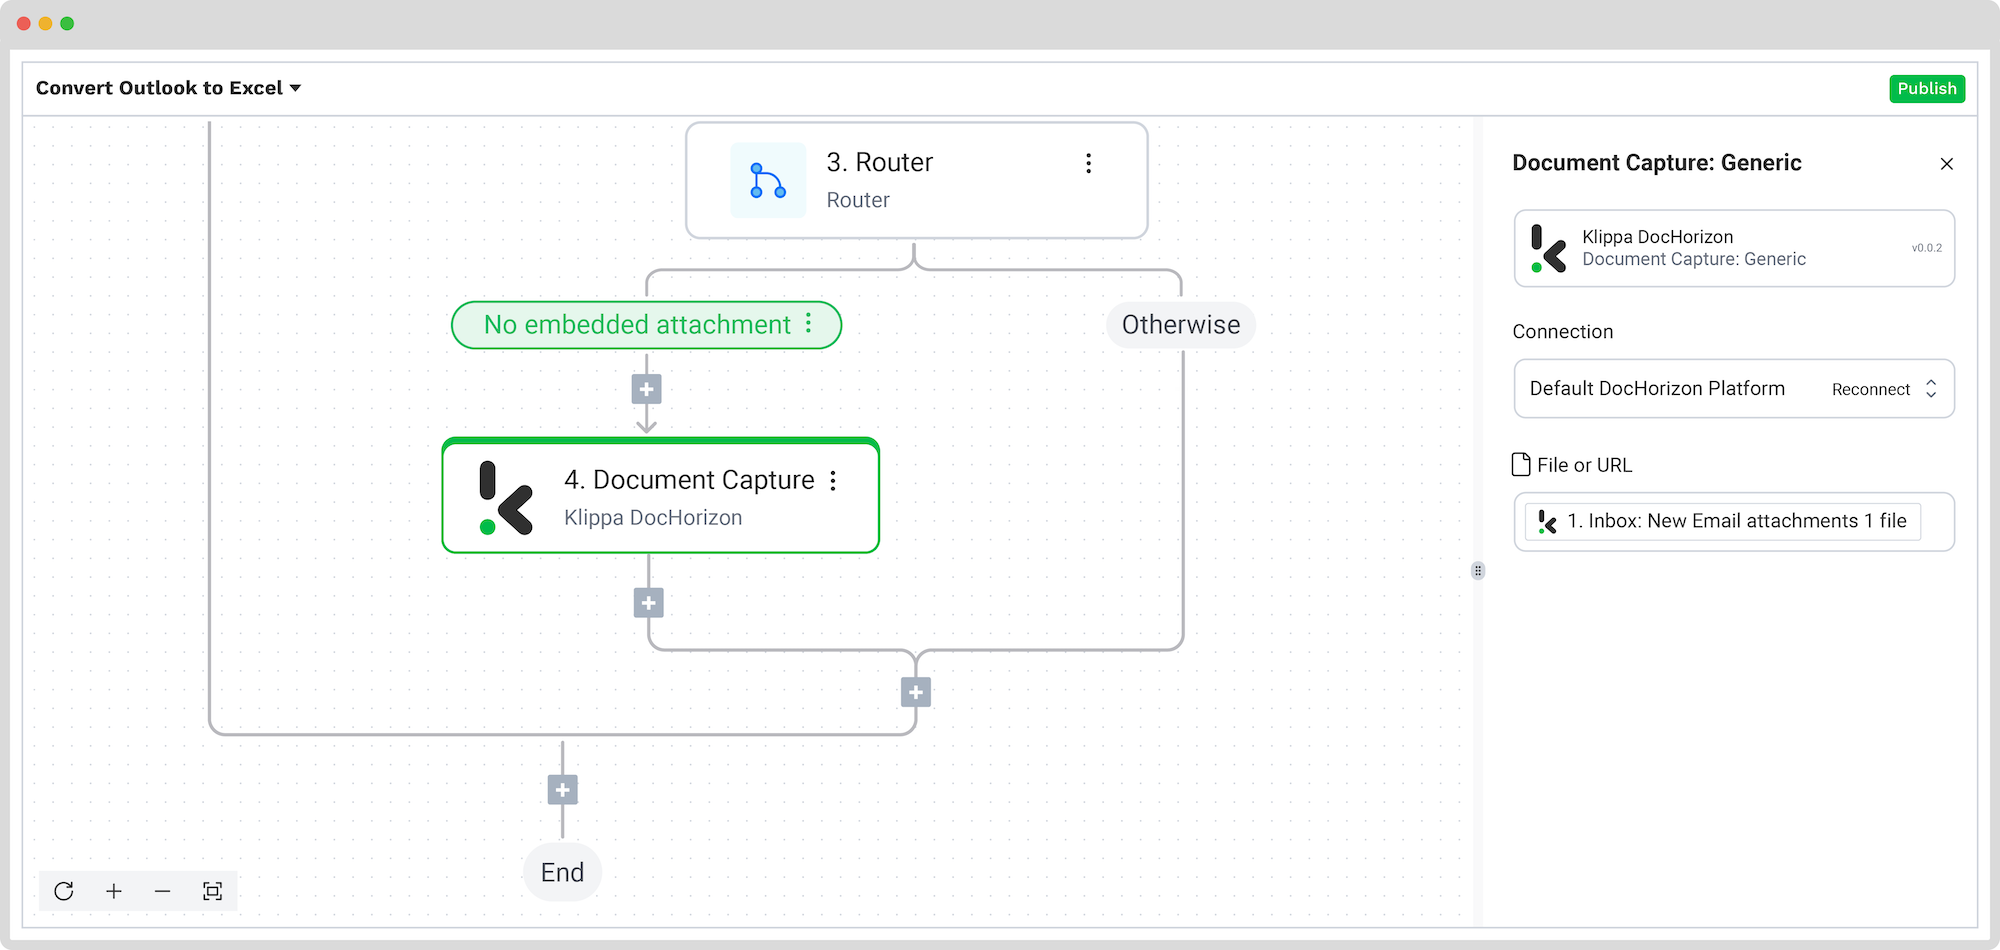Open the Router step three-dot menu
The image size is (2000, 950).
coord(1088,163)
